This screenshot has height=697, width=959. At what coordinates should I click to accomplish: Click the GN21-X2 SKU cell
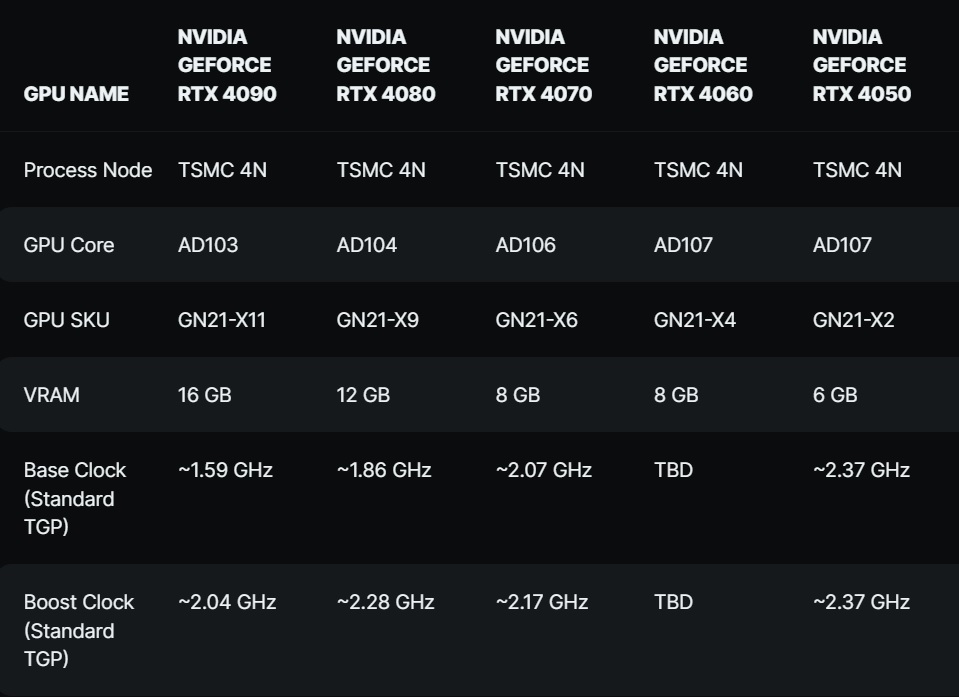(x=853, y=320)
